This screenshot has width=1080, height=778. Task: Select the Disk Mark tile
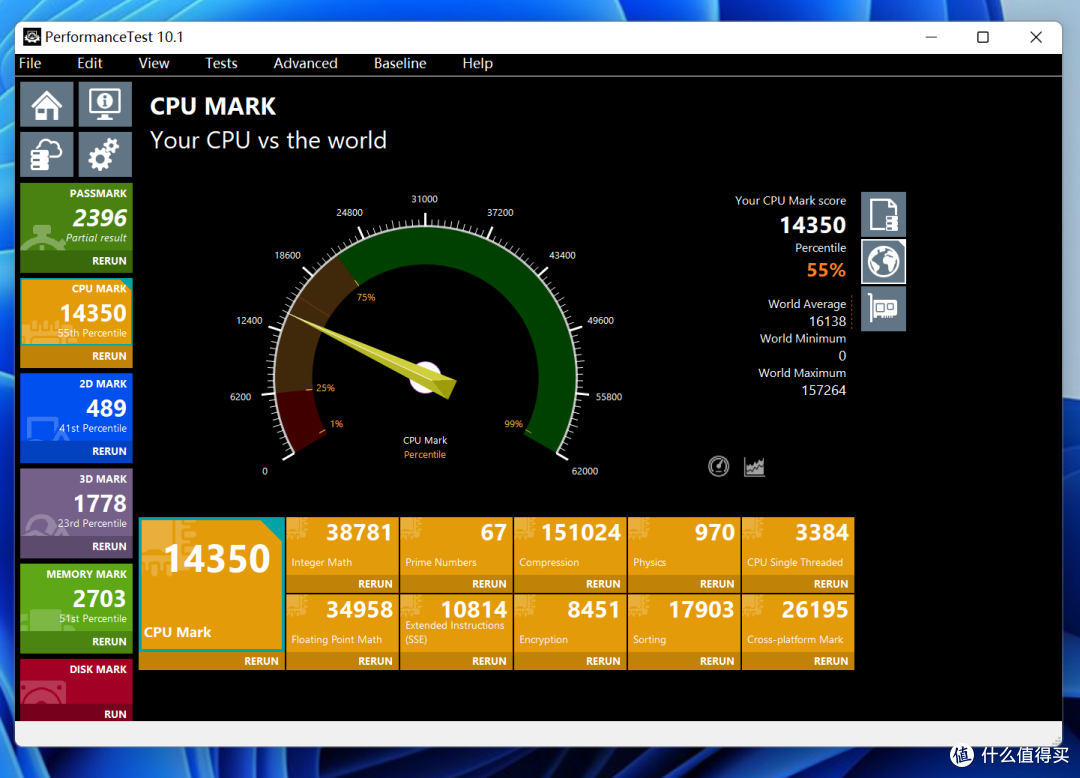[76, 682]
